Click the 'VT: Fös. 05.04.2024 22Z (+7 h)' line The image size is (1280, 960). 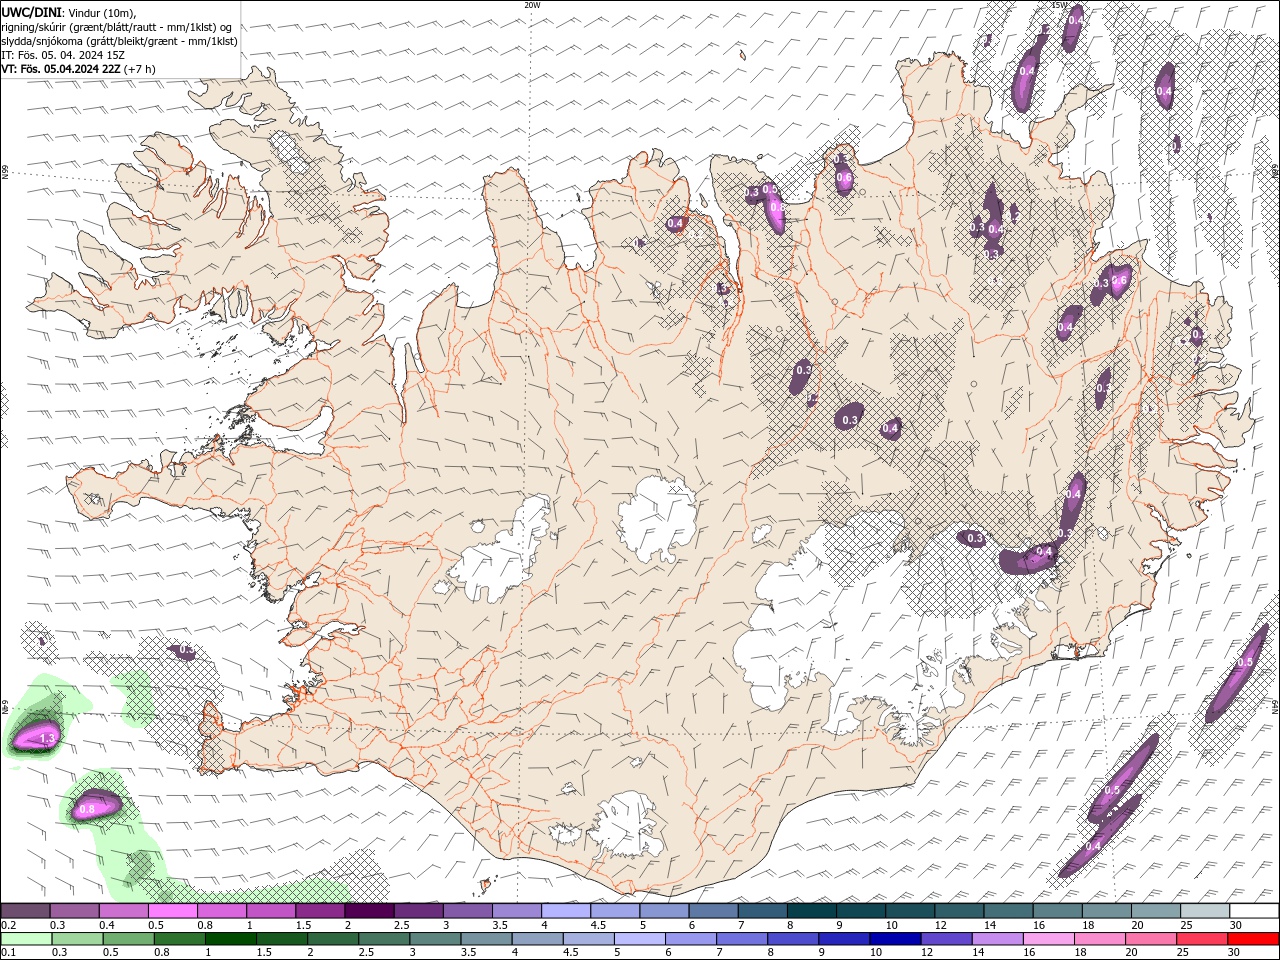tap(79, 69)
